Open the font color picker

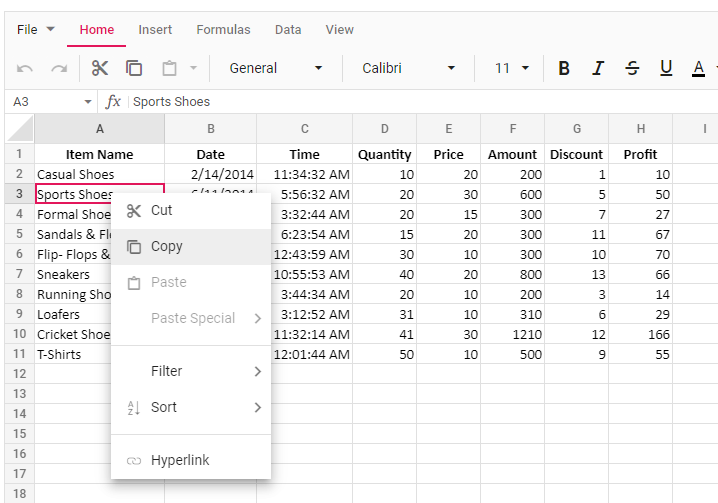pos(699,68)
